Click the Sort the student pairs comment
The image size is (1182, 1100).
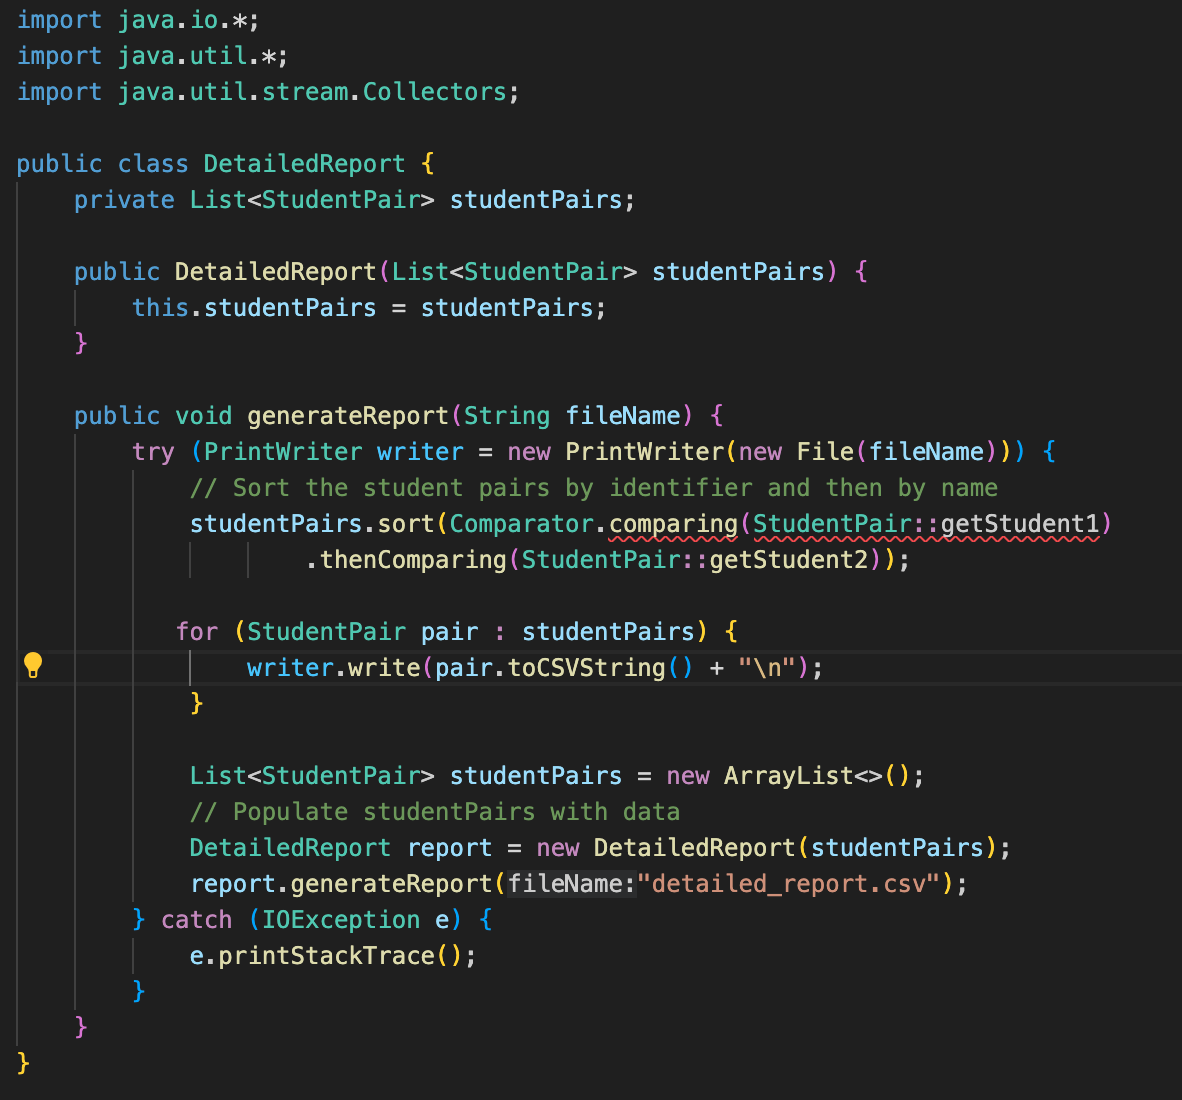click(592, 487)
